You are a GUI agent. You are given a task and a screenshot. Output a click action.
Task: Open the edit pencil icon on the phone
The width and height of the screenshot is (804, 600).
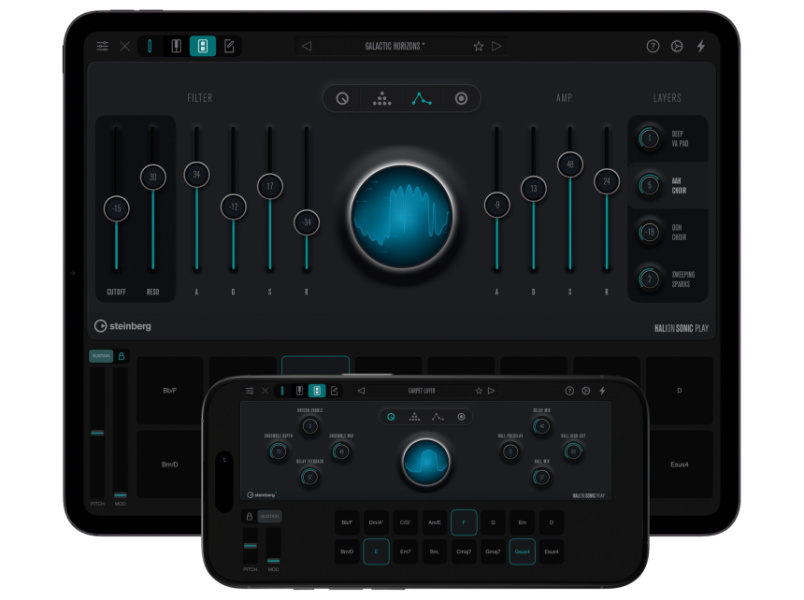pyautogui.click(x=334, y=391)
